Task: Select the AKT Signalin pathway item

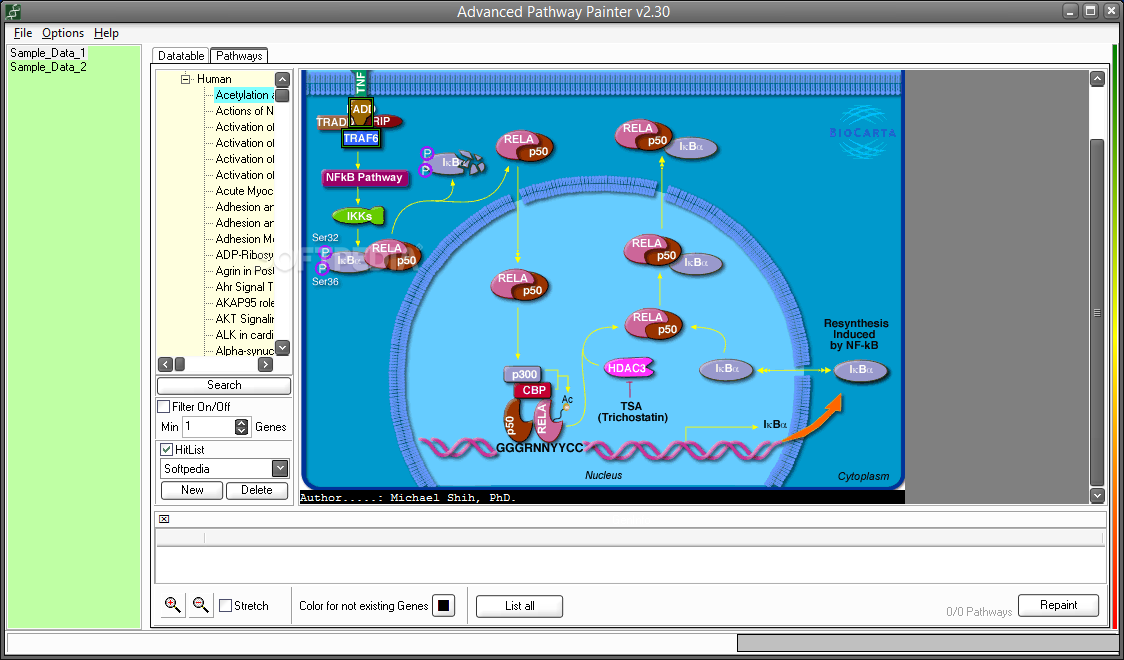Action: tap(244, 319)
